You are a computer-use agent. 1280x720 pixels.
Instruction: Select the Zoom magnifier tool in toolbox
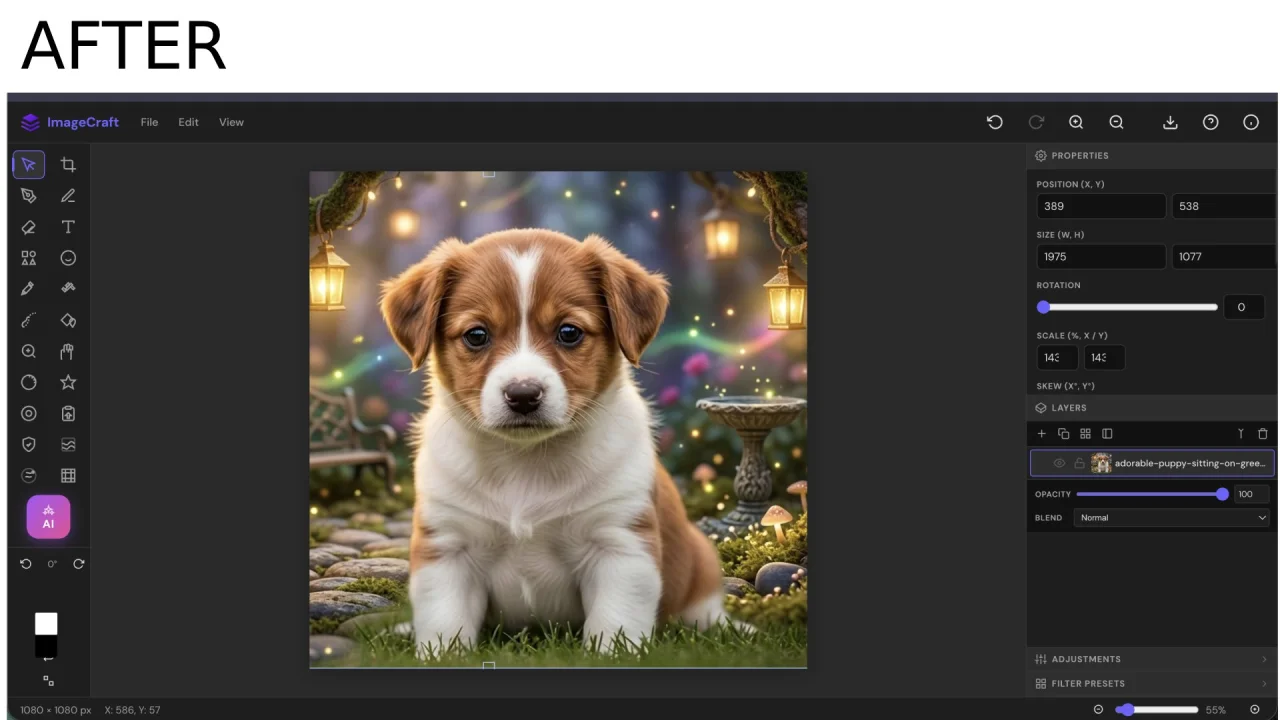coord(28,351)
